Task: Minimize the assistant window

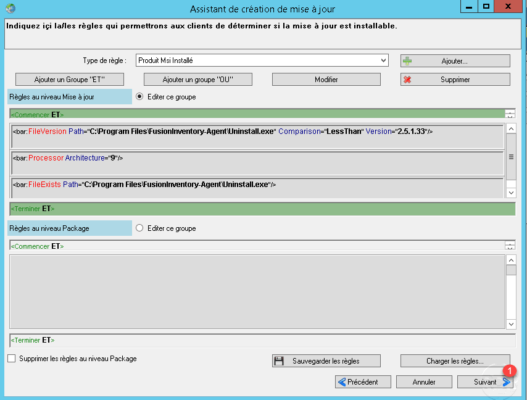Action: [469, 7]
